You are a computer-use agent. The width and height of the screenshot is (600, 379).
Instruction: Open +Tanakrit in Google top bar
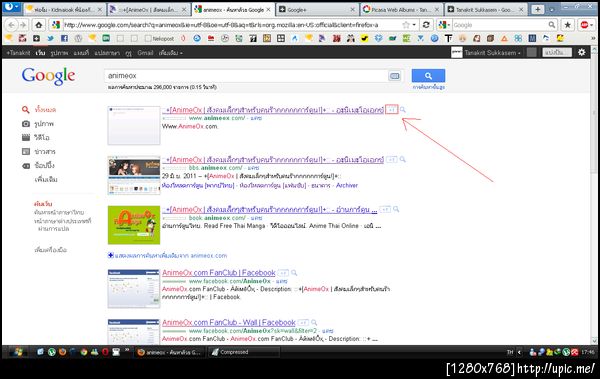(x=18, y=53)
